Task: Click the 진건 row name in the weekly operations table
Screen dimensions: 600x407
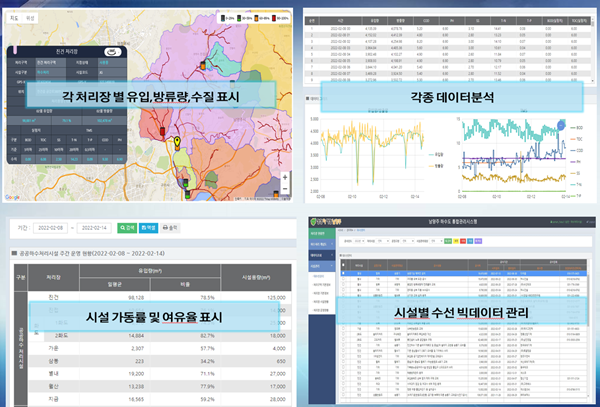Action: click(x=54, y=297)
